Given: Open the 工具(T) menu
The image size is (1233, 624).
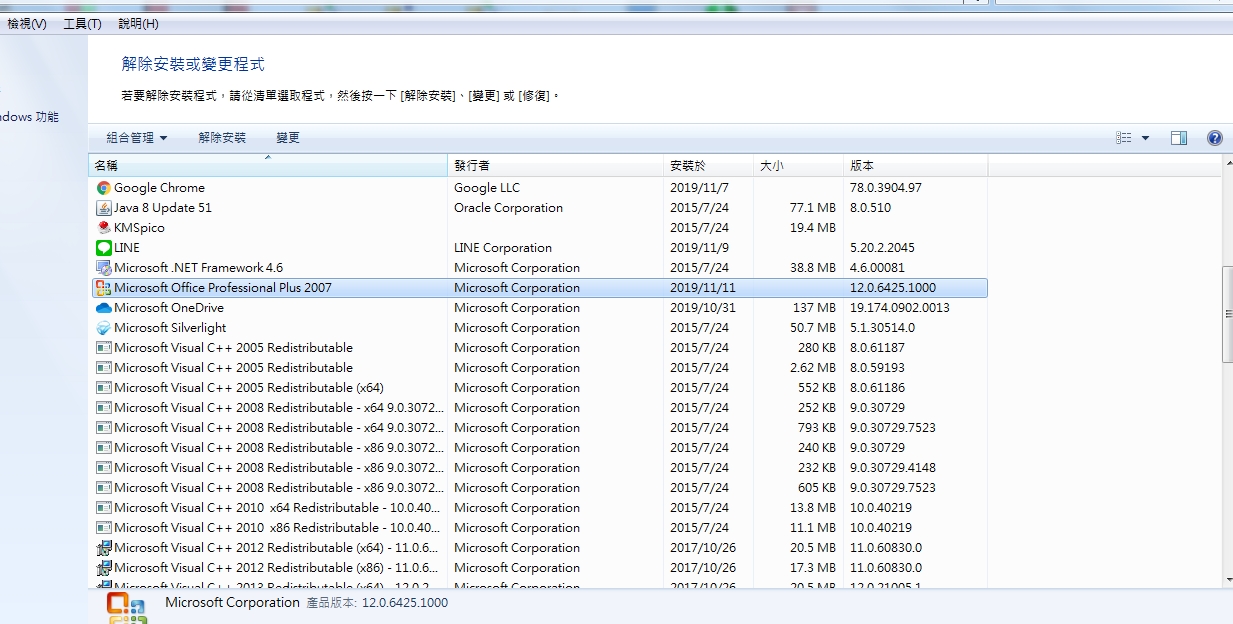Looking at the screenshot, I should coord(82,23).
